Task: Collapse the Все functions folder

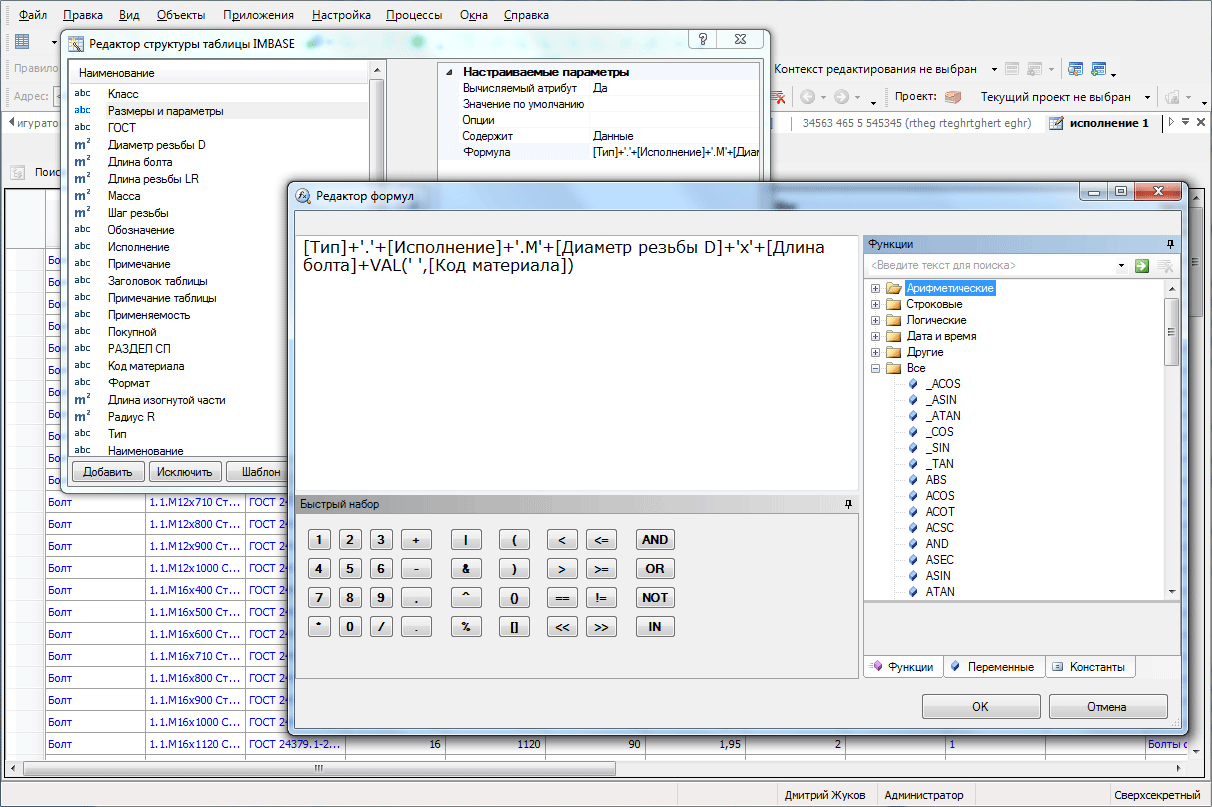Action: click(x=876, y=368)
